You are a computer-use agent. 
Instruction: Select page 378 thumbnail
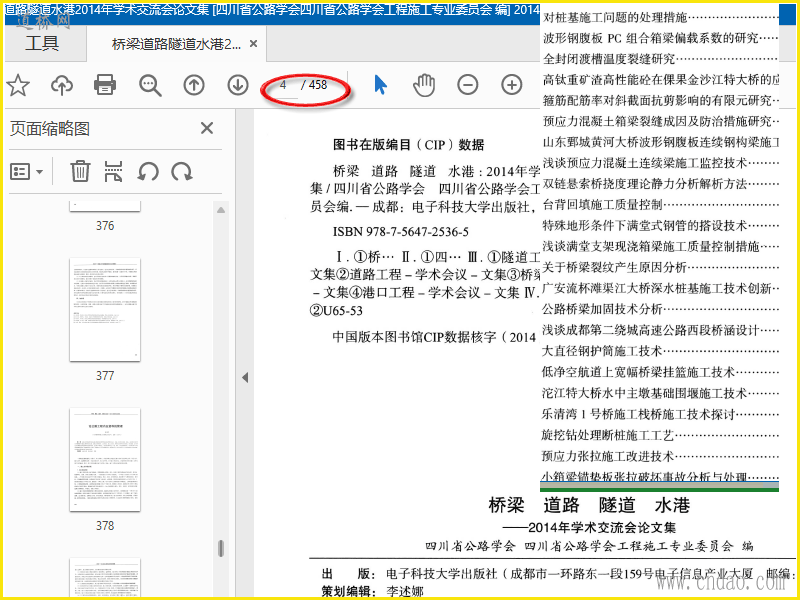105,460
